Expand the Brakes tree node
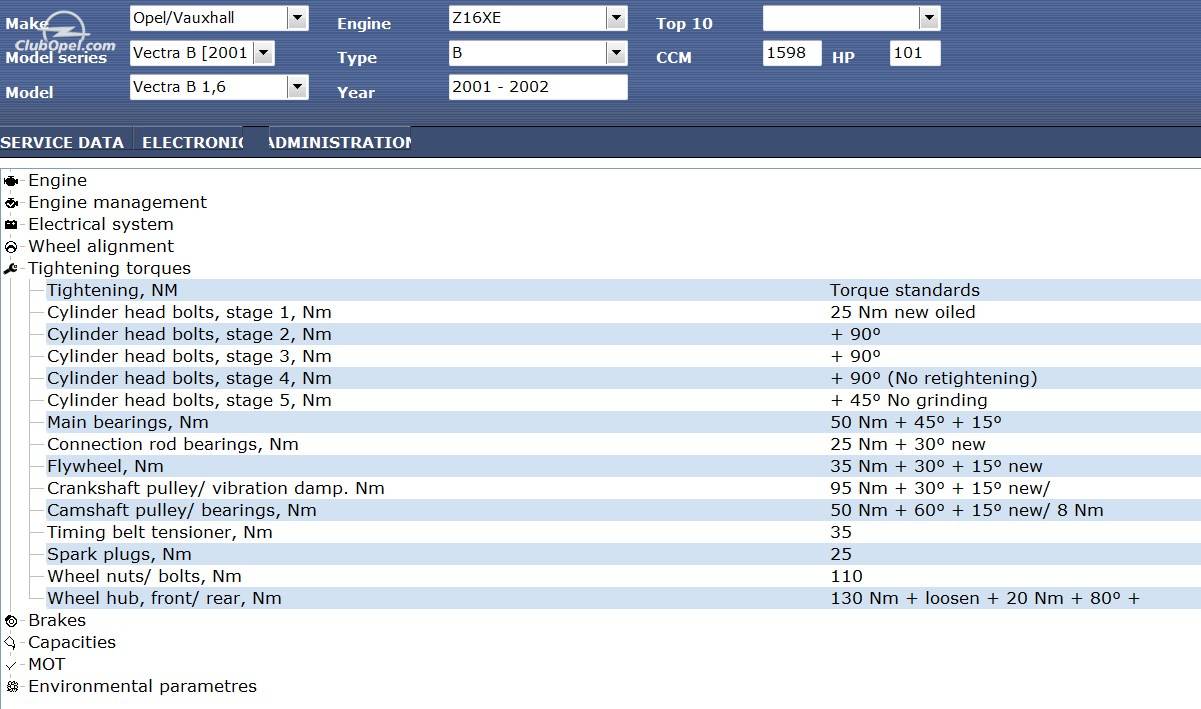 pyautogui.click(x=57, y=620)
